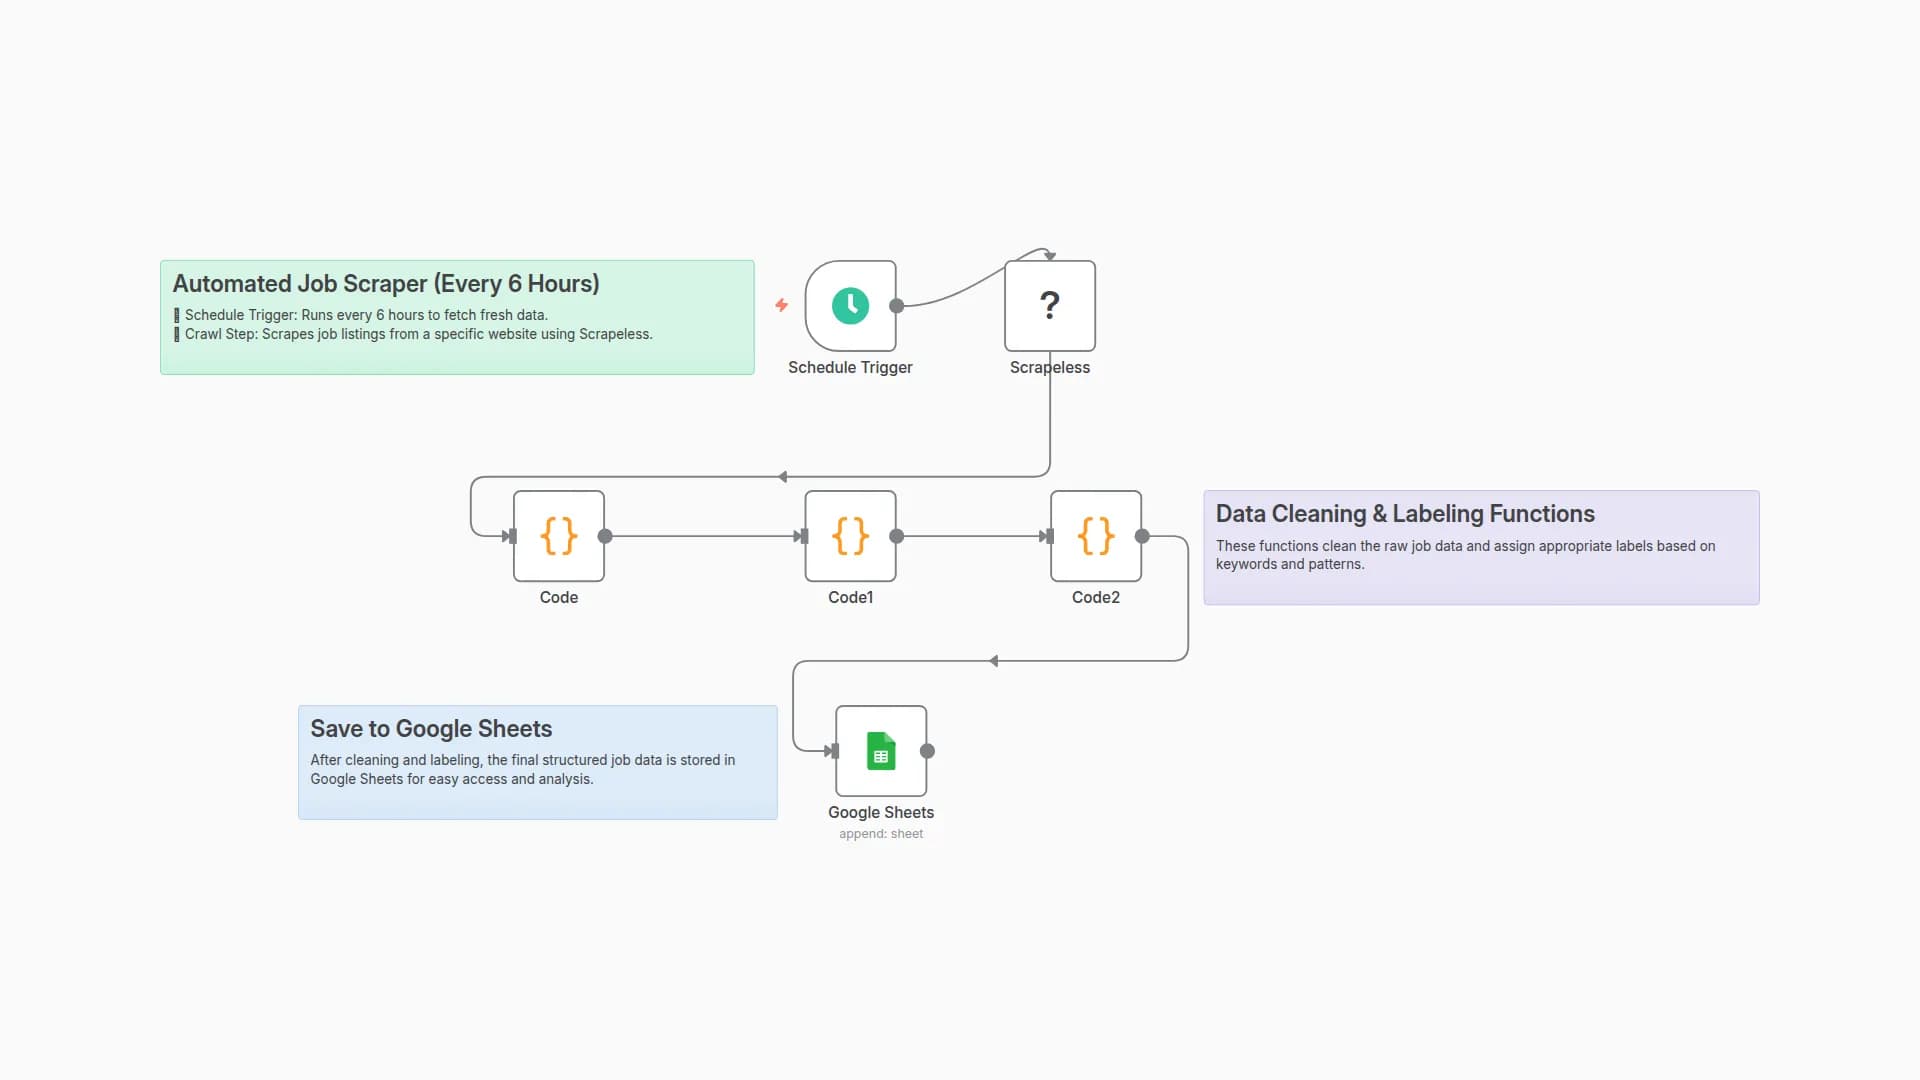1920x1080 pixels.
Task: Click Code1 node output connector dot
Action: [x=897, y=536]
